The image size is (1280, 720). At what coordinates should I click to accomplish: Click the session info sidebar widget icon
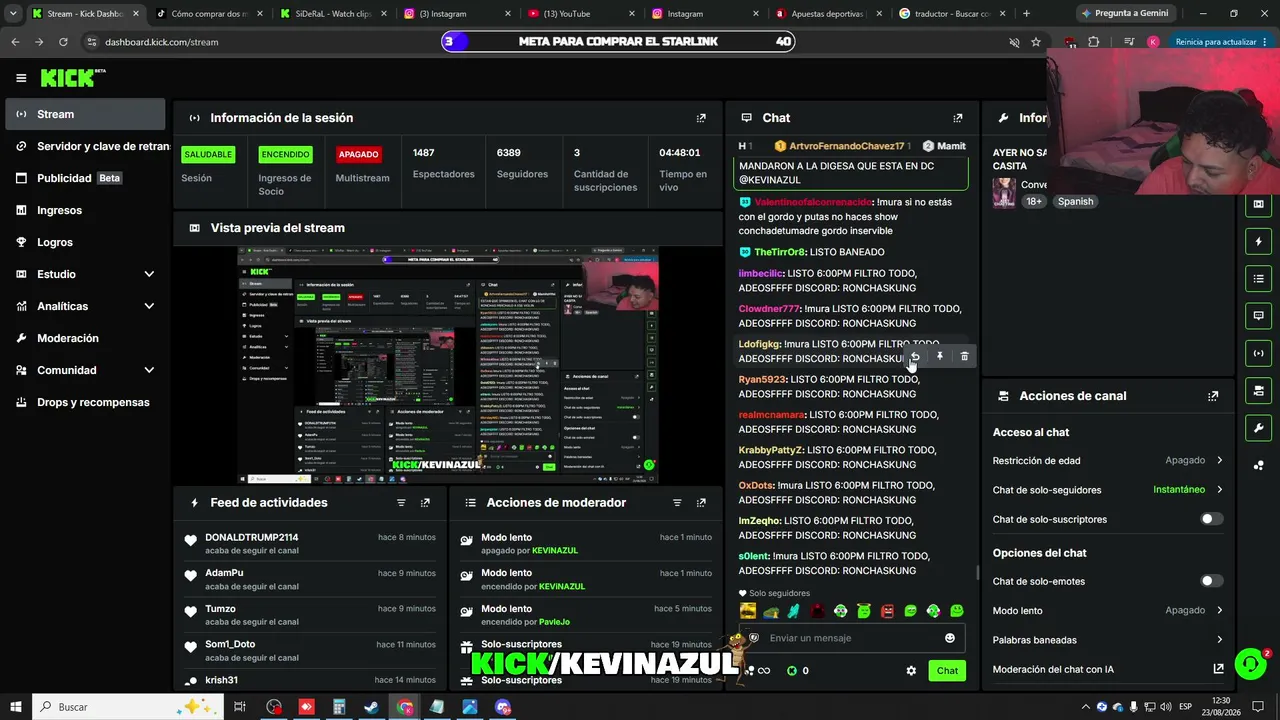[1258, 353]
